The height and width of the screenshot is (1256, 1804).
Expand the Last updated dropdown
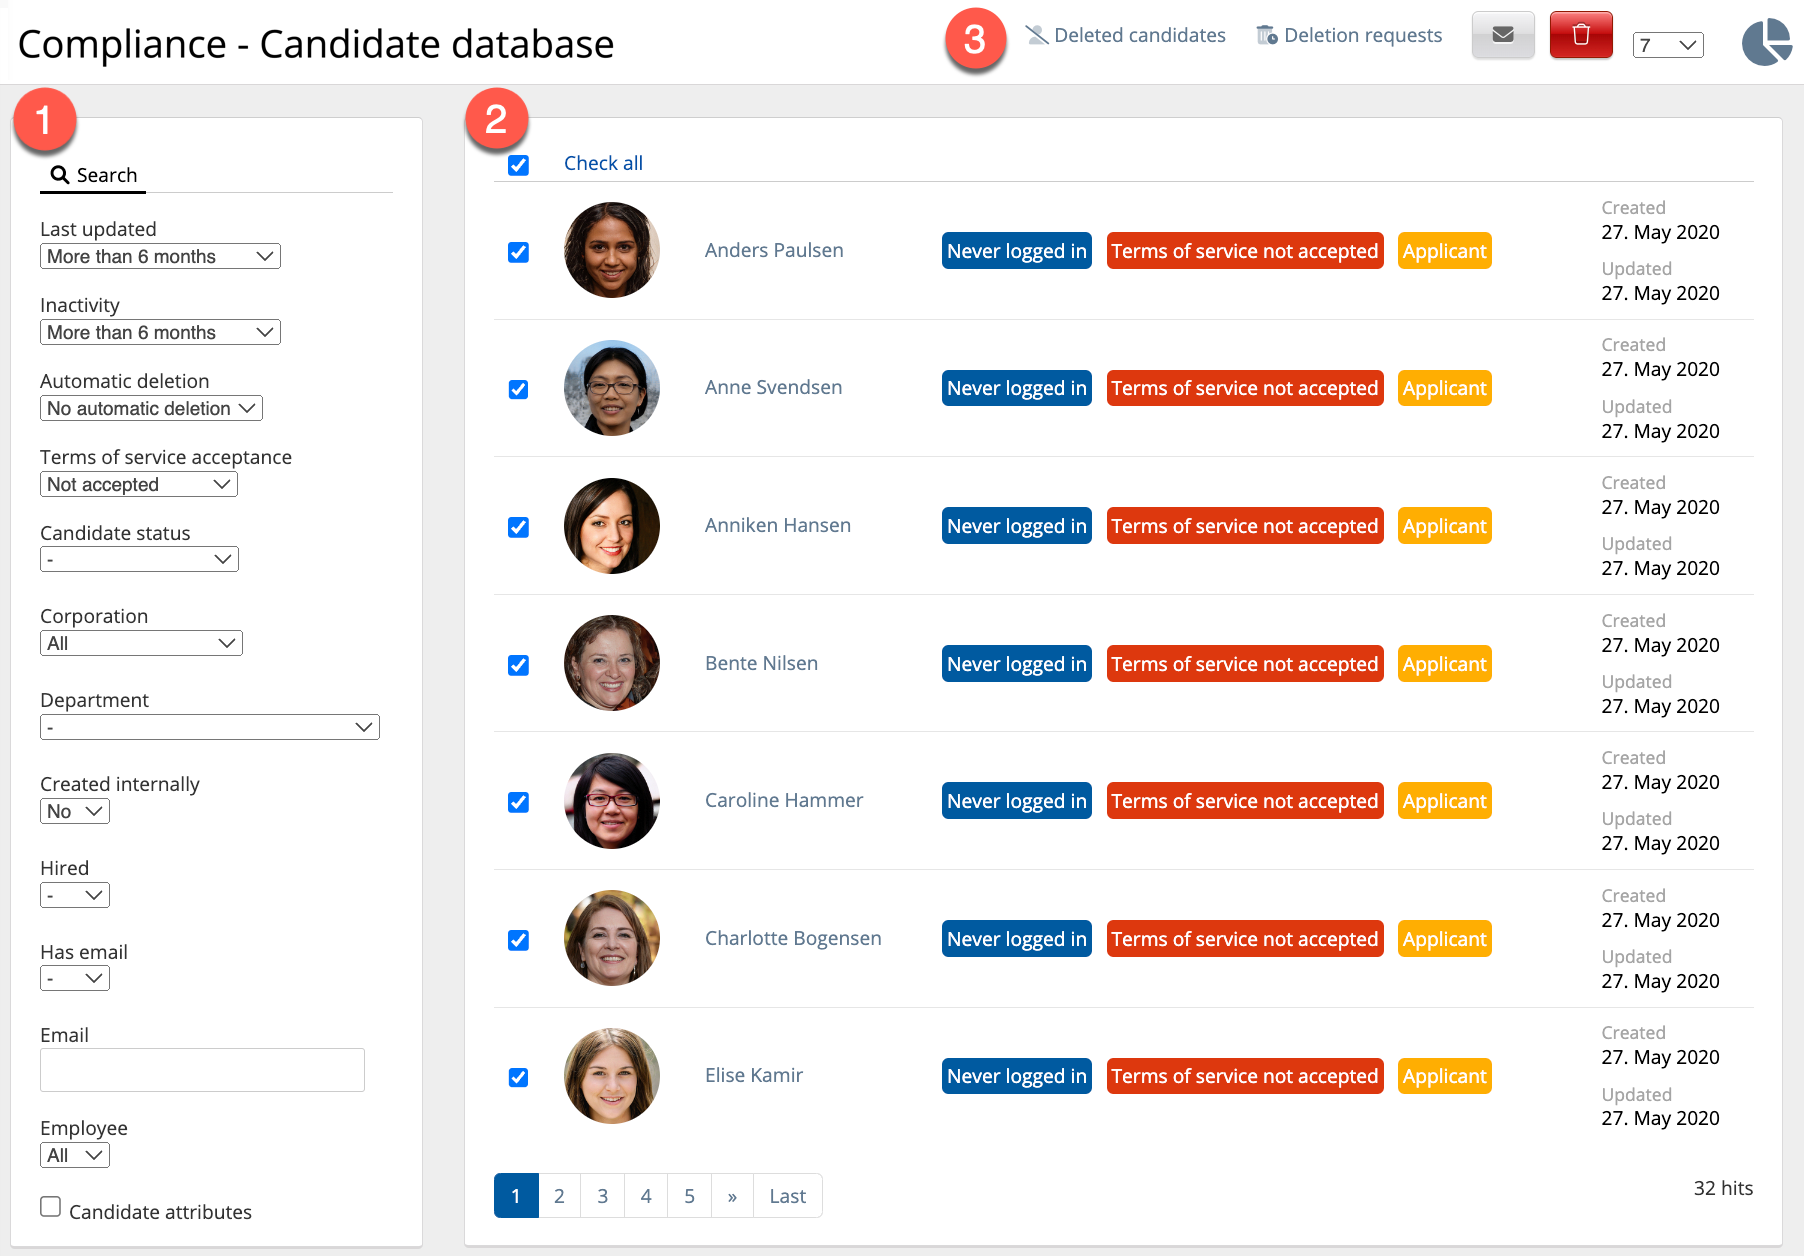coord(160,257)
